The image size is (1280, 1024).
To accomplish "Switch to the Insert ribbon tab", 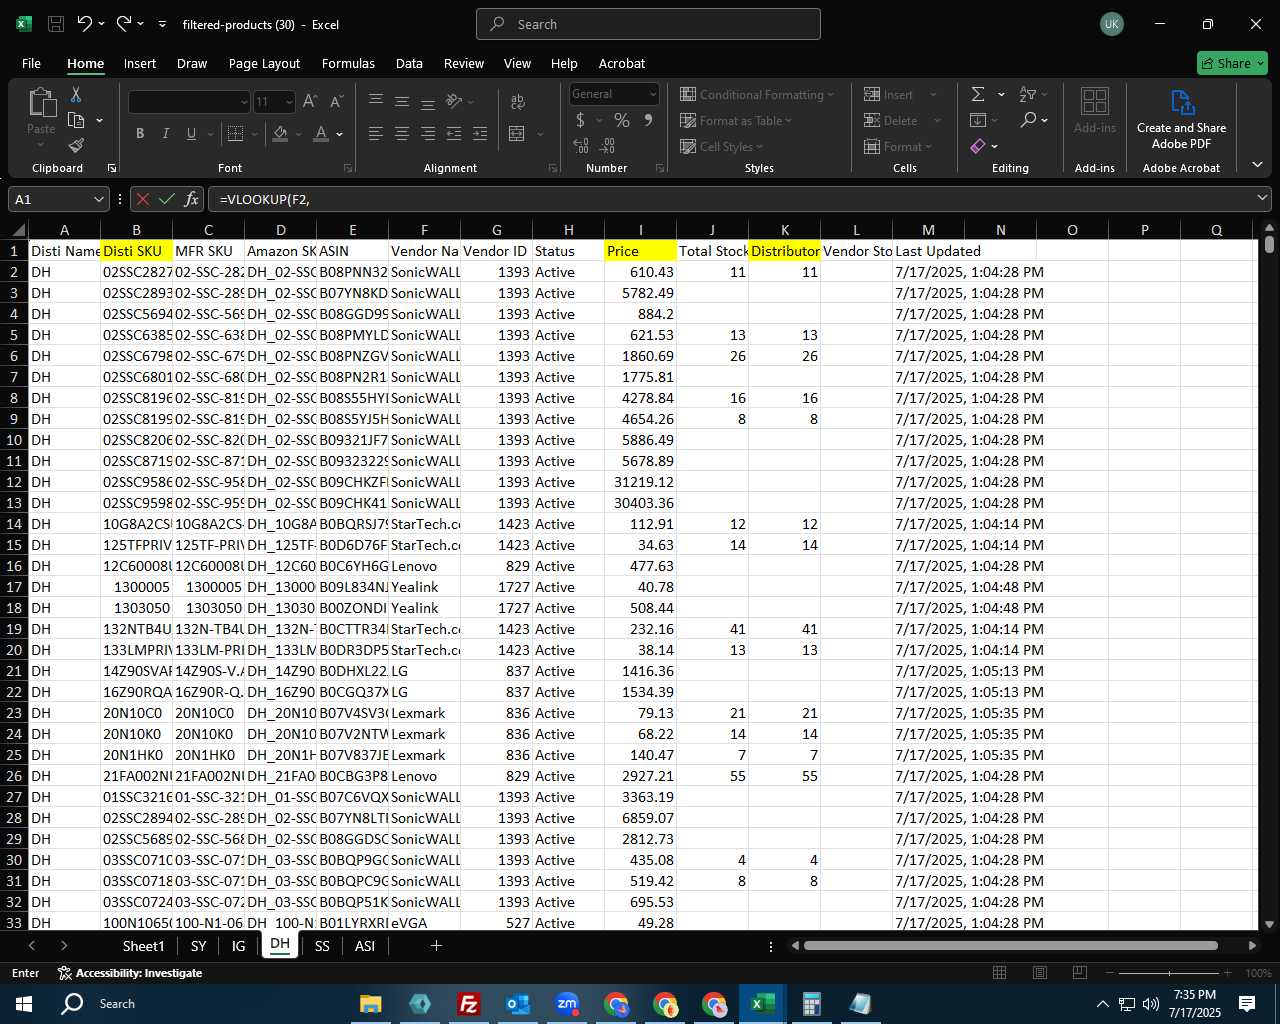I will (140, 63).
